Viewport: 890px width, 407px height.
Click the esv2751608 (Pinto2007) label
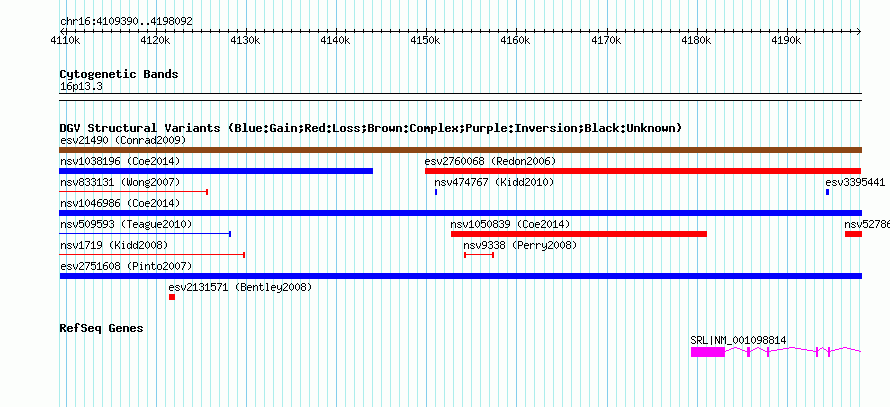coord(126,266)
